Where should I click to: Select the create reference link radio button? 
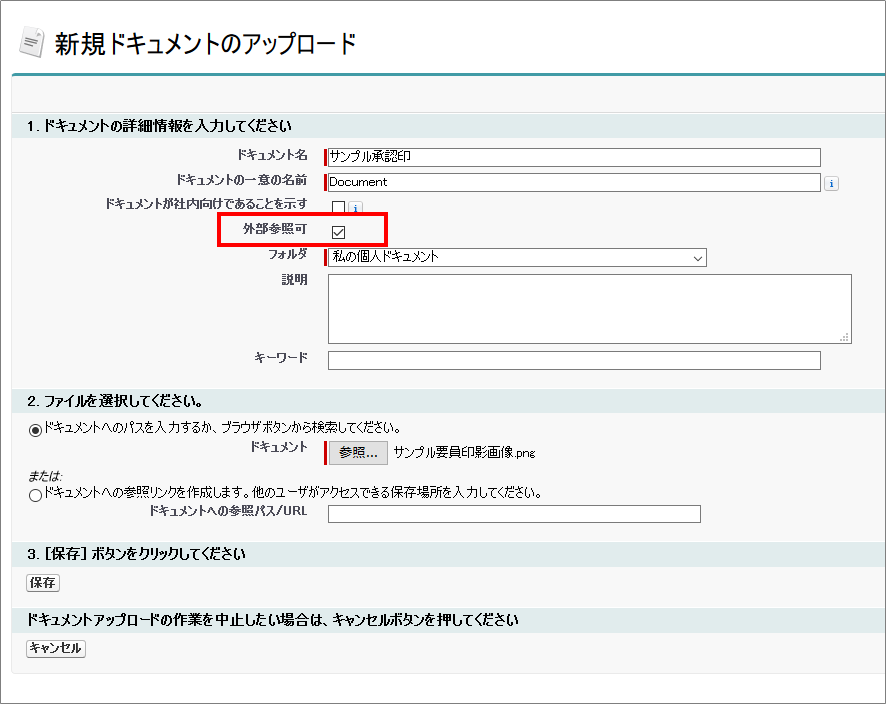36,494
